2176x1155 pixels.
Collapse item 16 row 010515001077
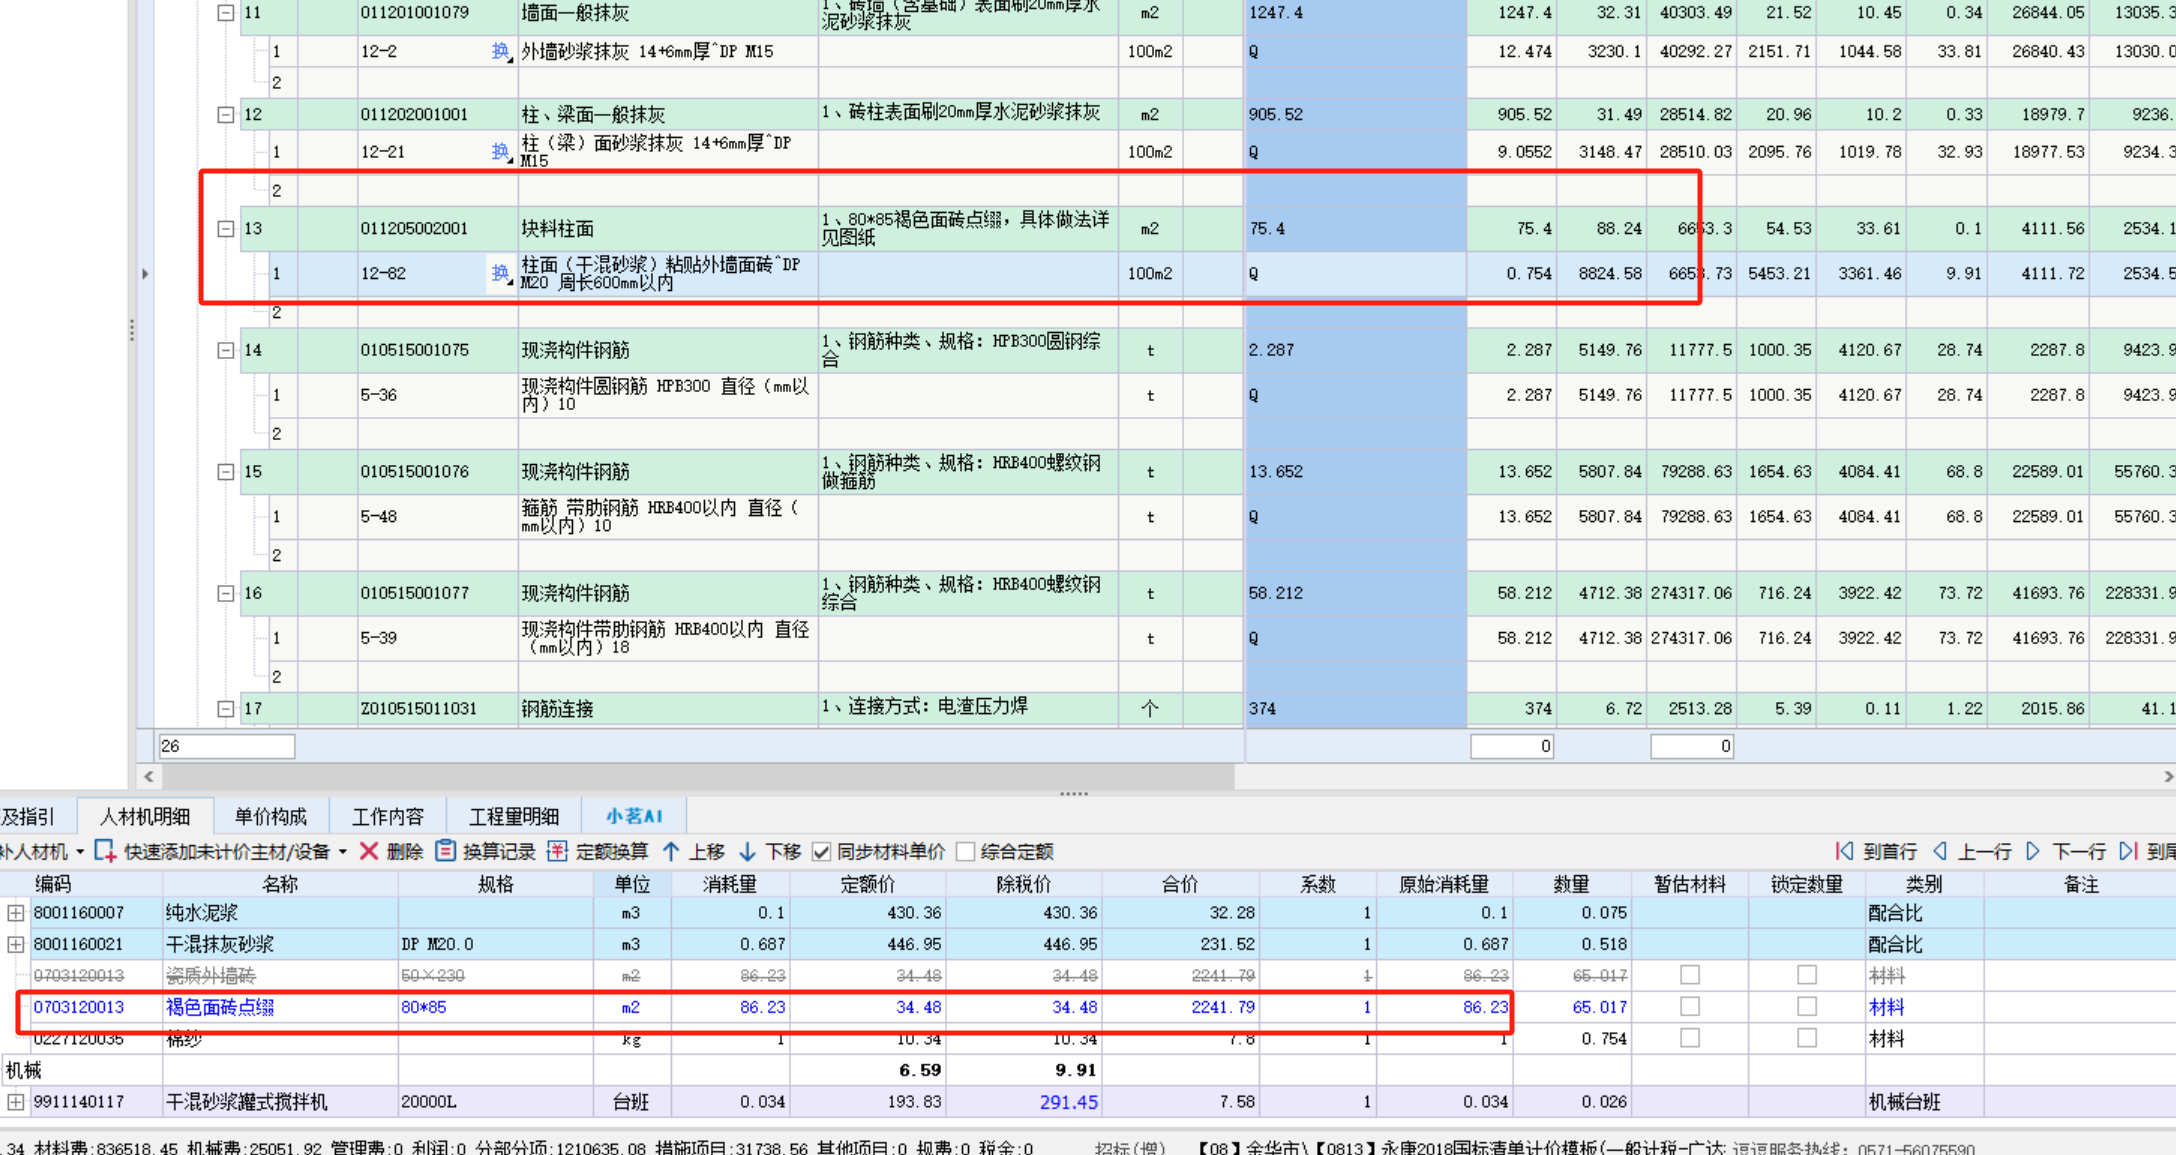(226, 594)
